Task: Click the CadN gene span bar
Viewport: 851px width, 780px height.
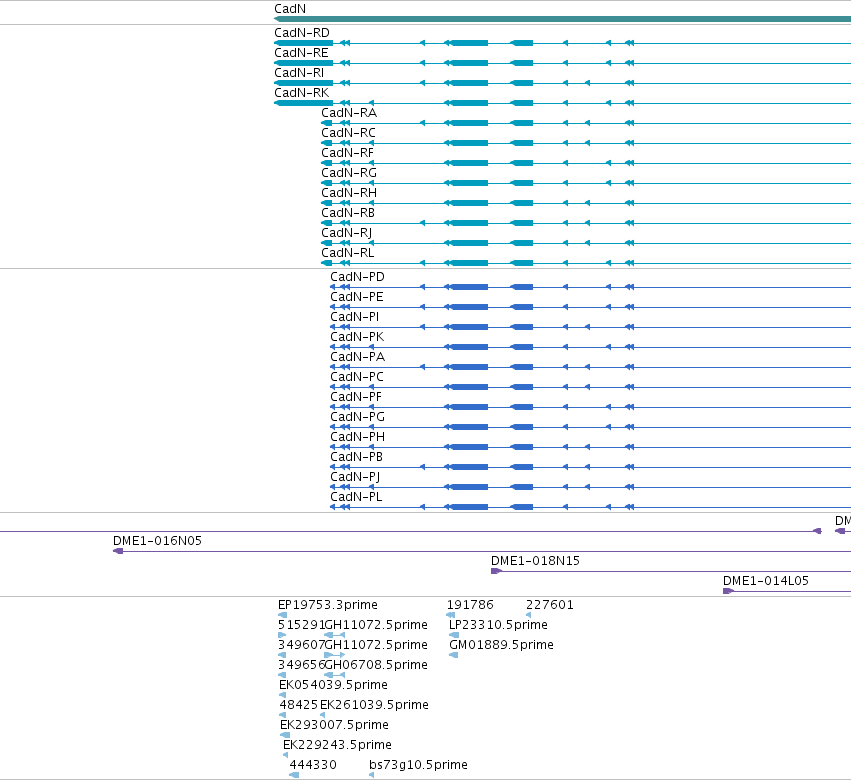Action: pyautogui.click(x=562, y=19)
